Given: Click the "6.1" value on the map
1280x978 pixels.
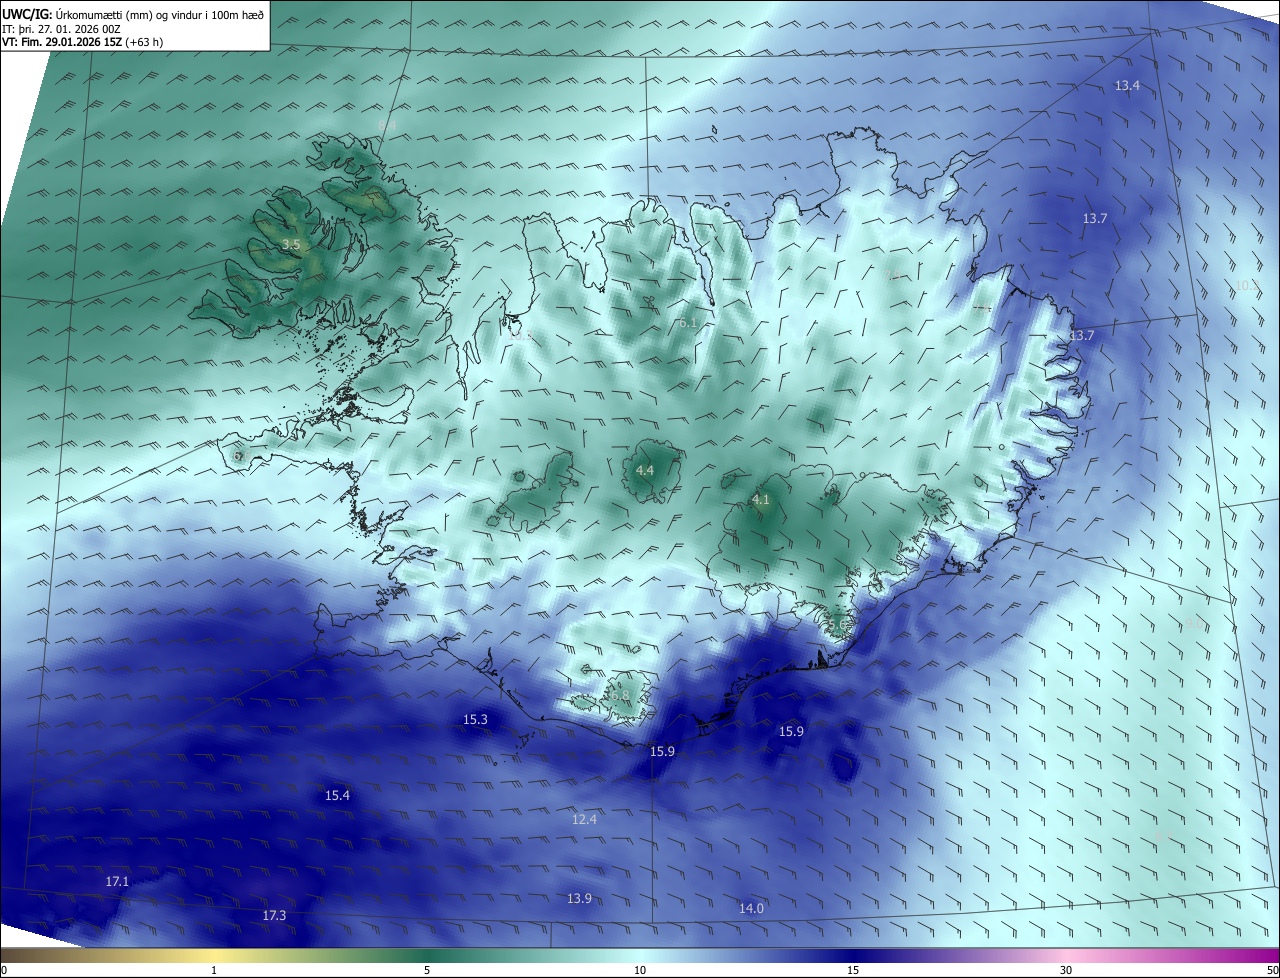Looking at the screenshot, I should pyautogui.click(x=687, y=323).
